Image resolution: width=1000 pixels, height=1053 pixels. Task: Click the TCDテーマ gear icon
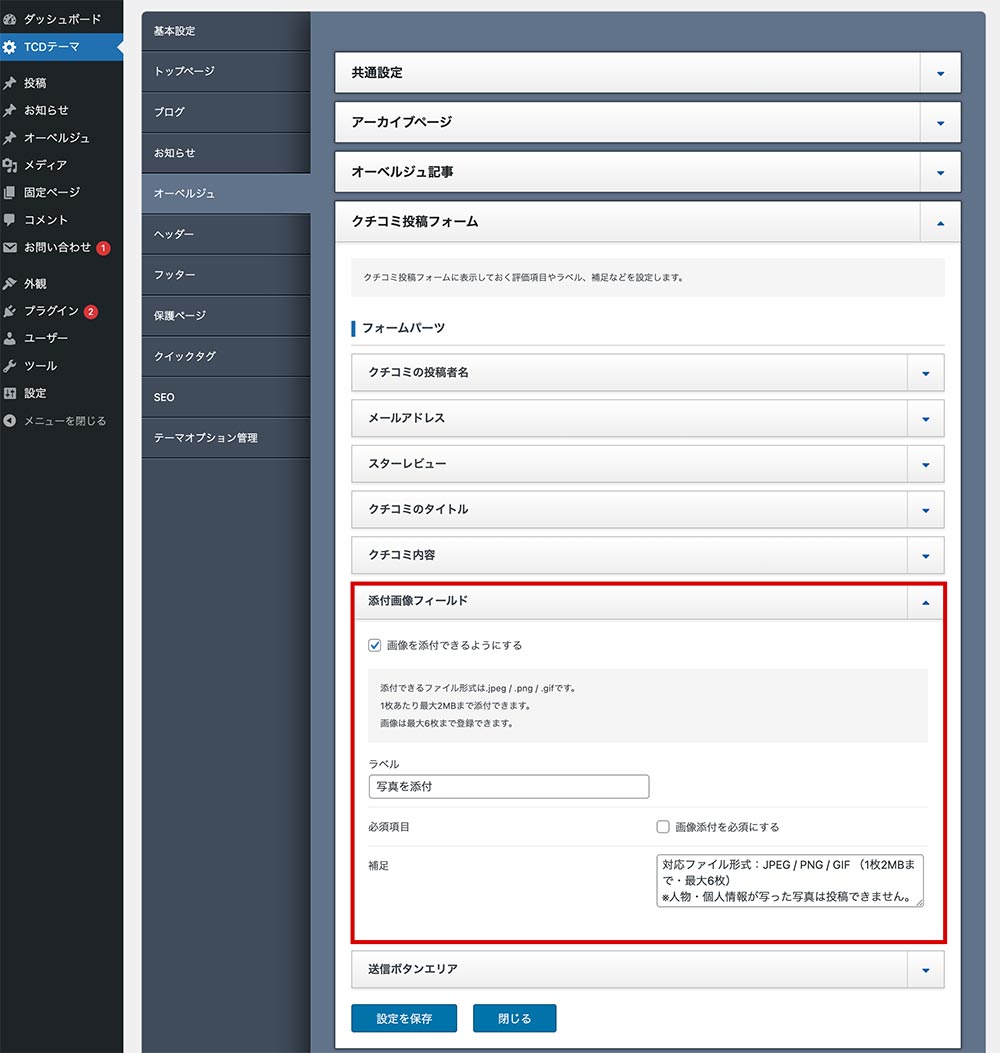(10, 46)
